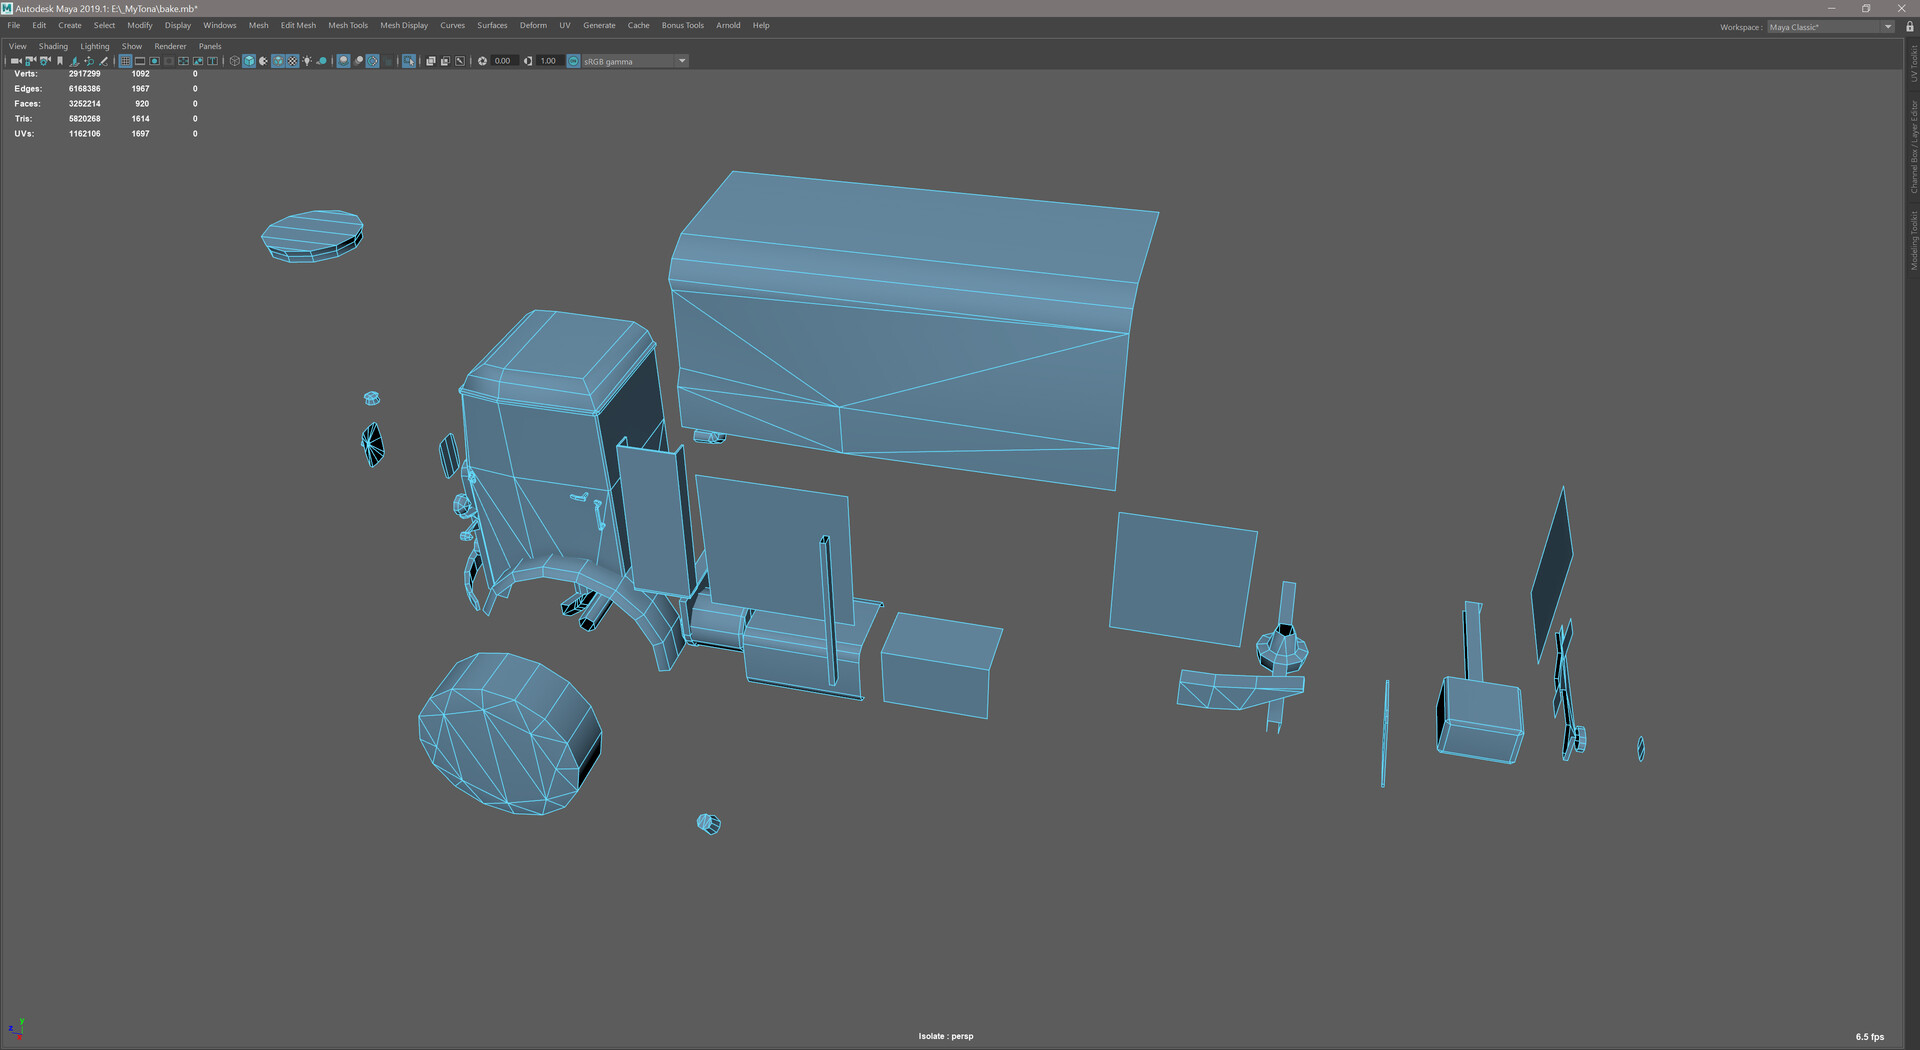Screen dimensions: 1920x1050
Task: Click the exposure value field showing 0.00
Action: tap(503, 61)
